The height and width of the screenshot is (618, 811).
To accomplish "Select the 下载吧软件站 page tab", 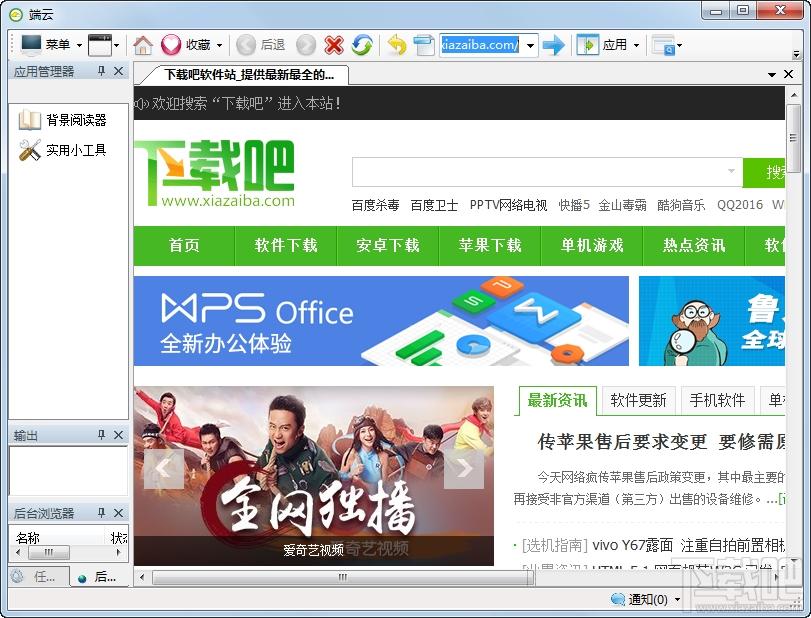I will tap(248, 74).
